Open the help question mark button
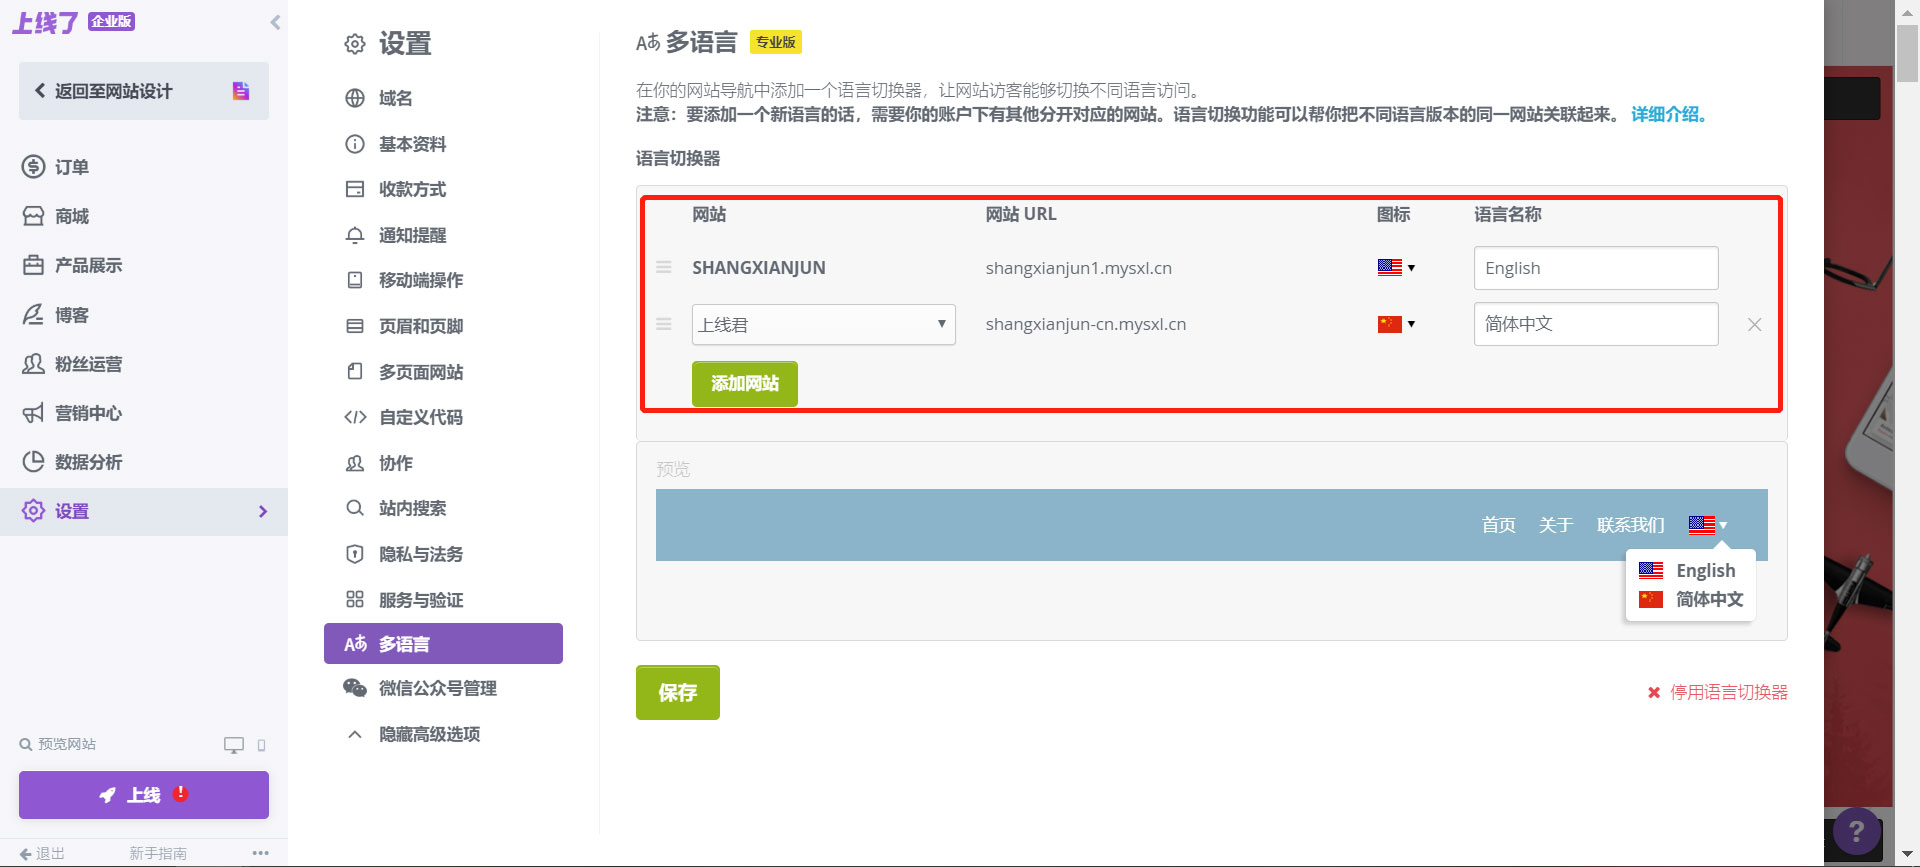The image size is (1920, 867). pyautogui.click(x=1856, y=831)
